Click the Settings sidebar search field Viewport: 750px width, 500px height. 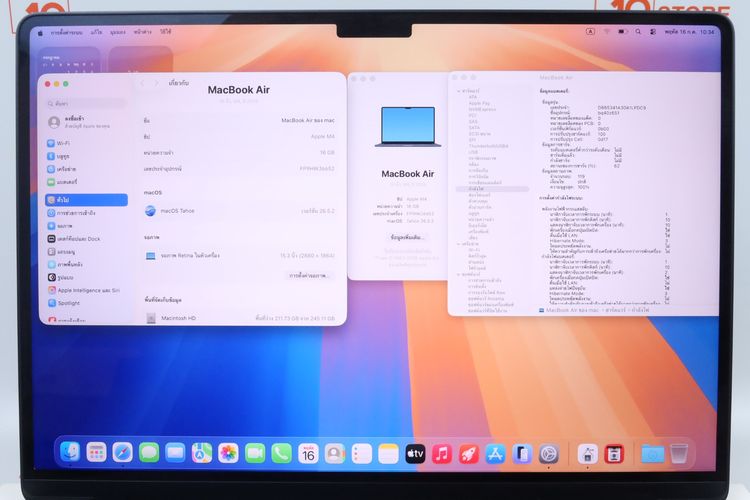click(x=87, y=103)
